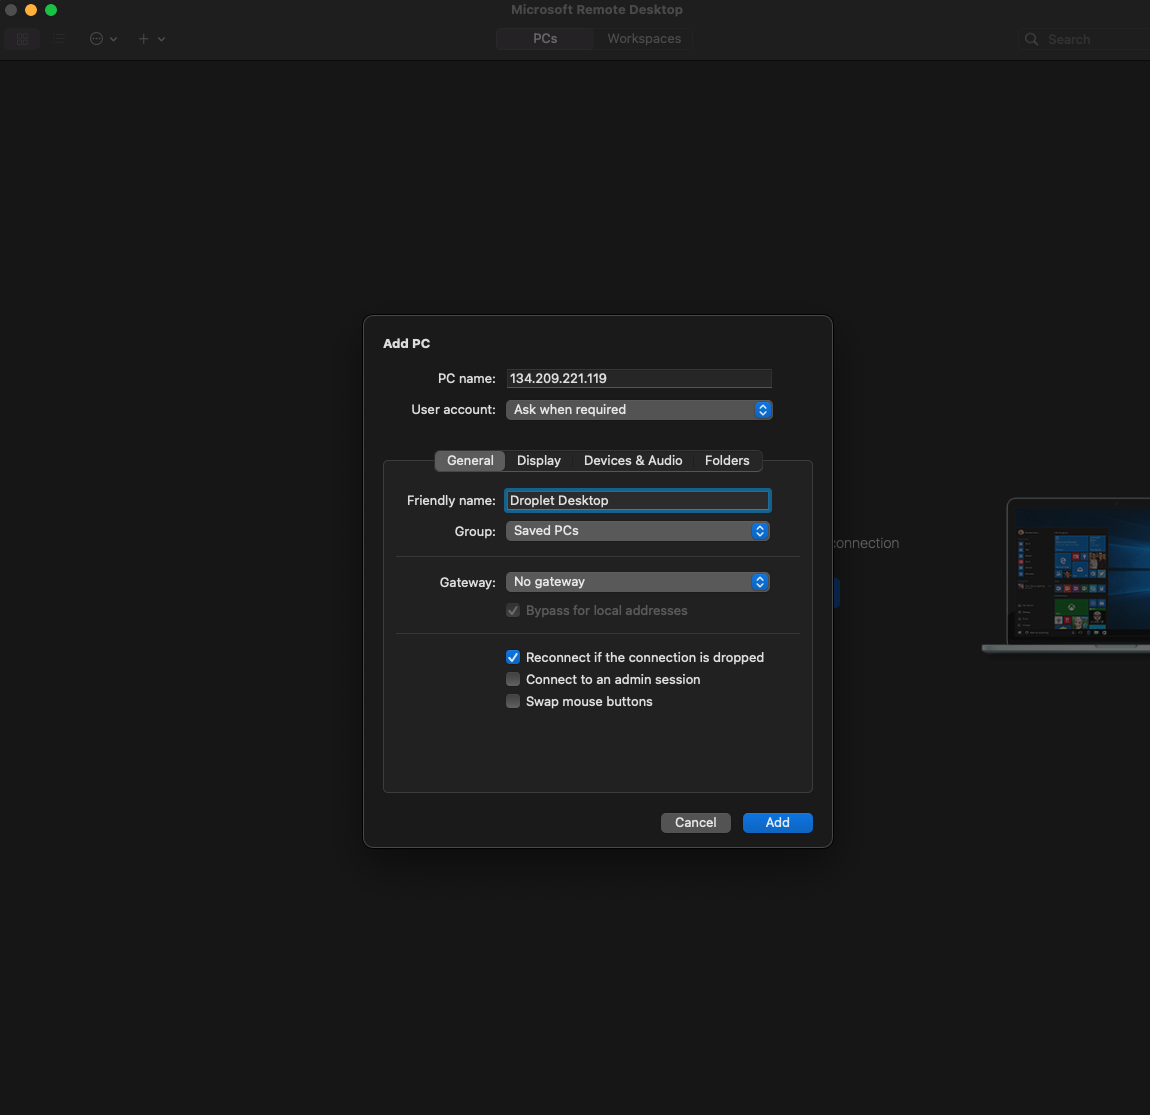Uncheck Reconnect if the connection is dropped
The image size is (1150, 1115).
[x=513, y=657]
